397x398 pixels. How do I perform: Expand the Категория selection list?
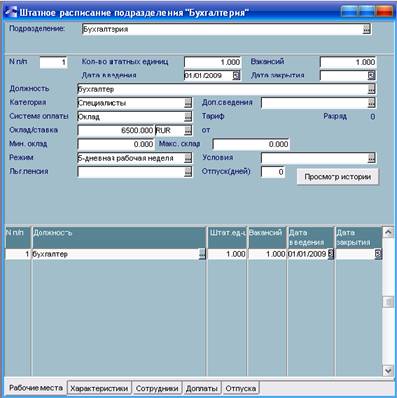point(188,103)
